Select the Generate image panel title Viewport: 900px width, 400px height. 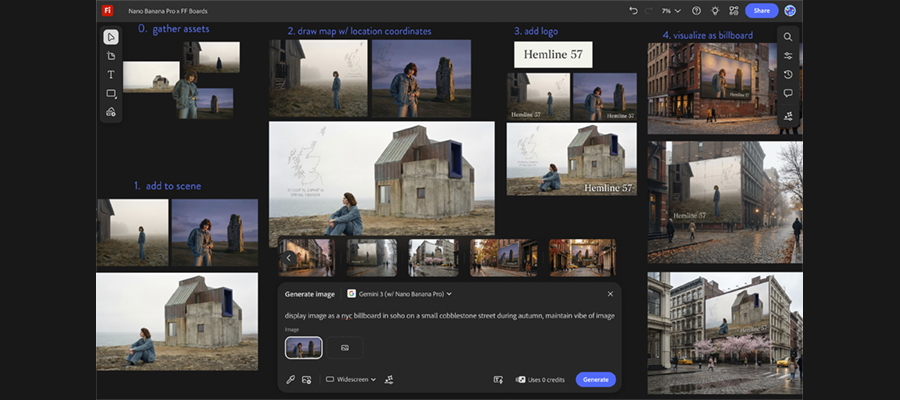pyautogui.click(x=309, y=294)
